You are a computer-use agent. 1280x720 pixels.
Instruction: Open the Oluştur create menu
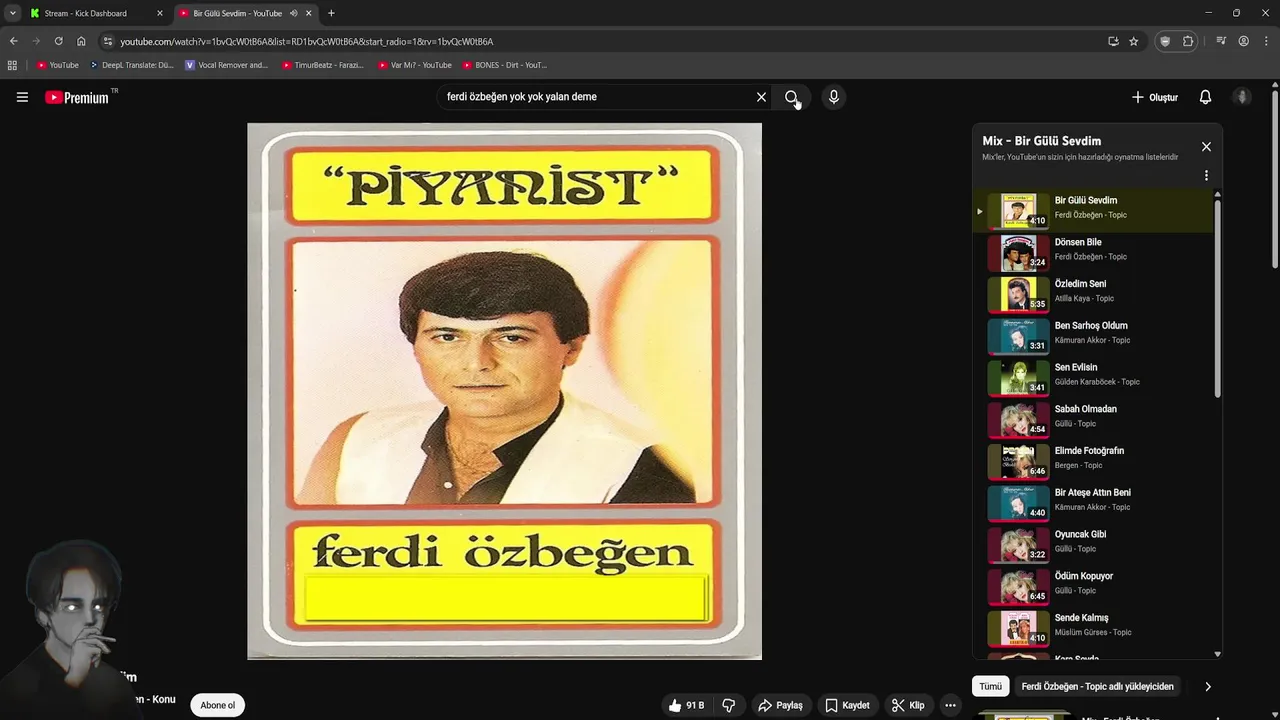point(1155,97)
